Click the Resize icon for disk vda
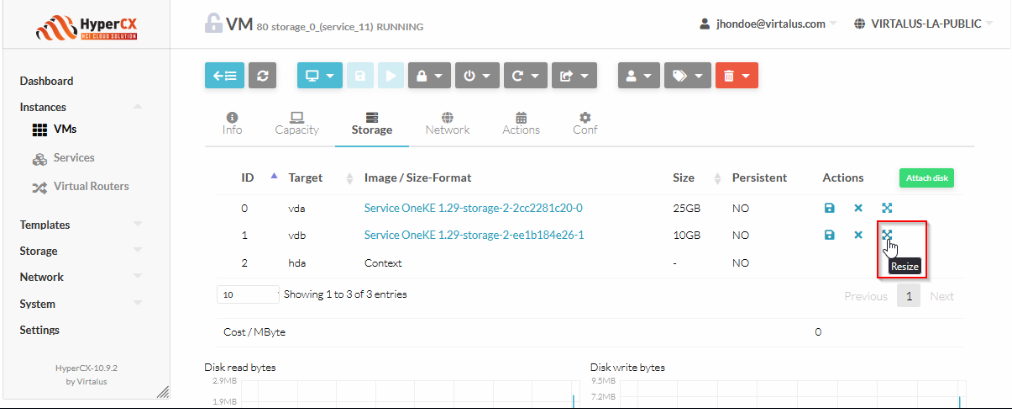Viewport: 1012px width, 409px height. click(887, 208)
